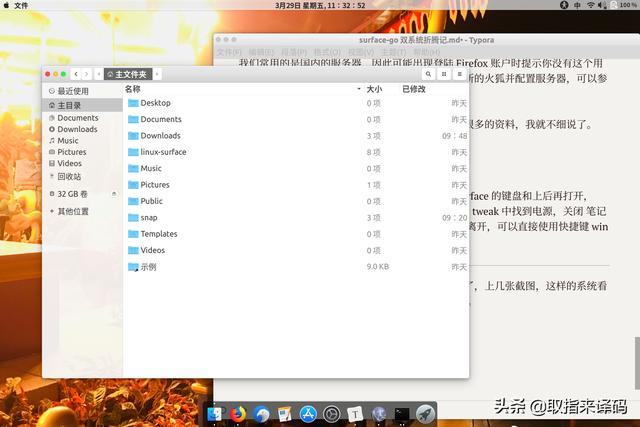Open Videos in the sidebar
Screen dimensions: 640x427
click(x=82, y=163)
